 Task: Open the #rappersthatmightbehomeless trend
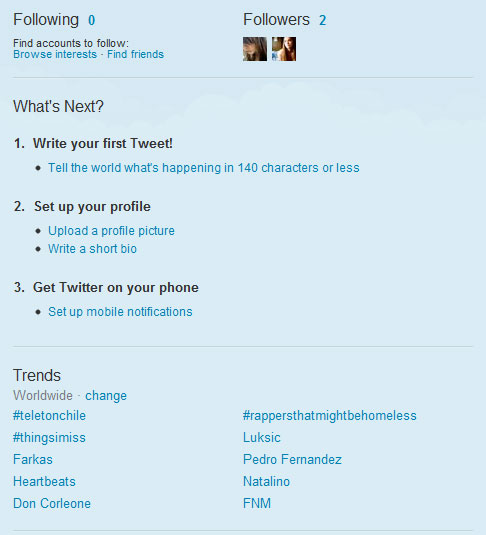tap(330, 416)
